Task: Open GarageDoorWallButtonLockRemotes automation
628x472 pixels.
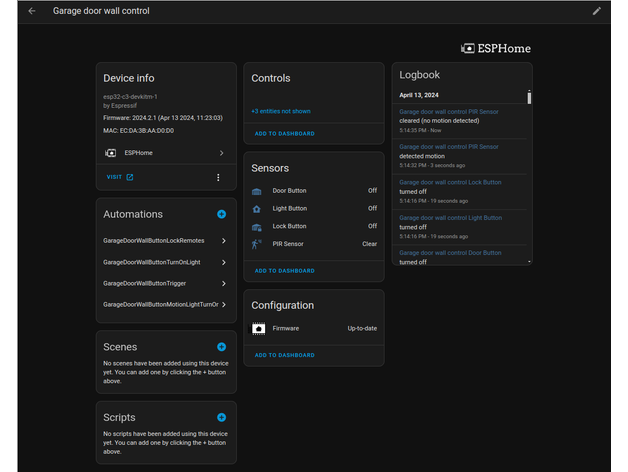Action: [165, 241]
